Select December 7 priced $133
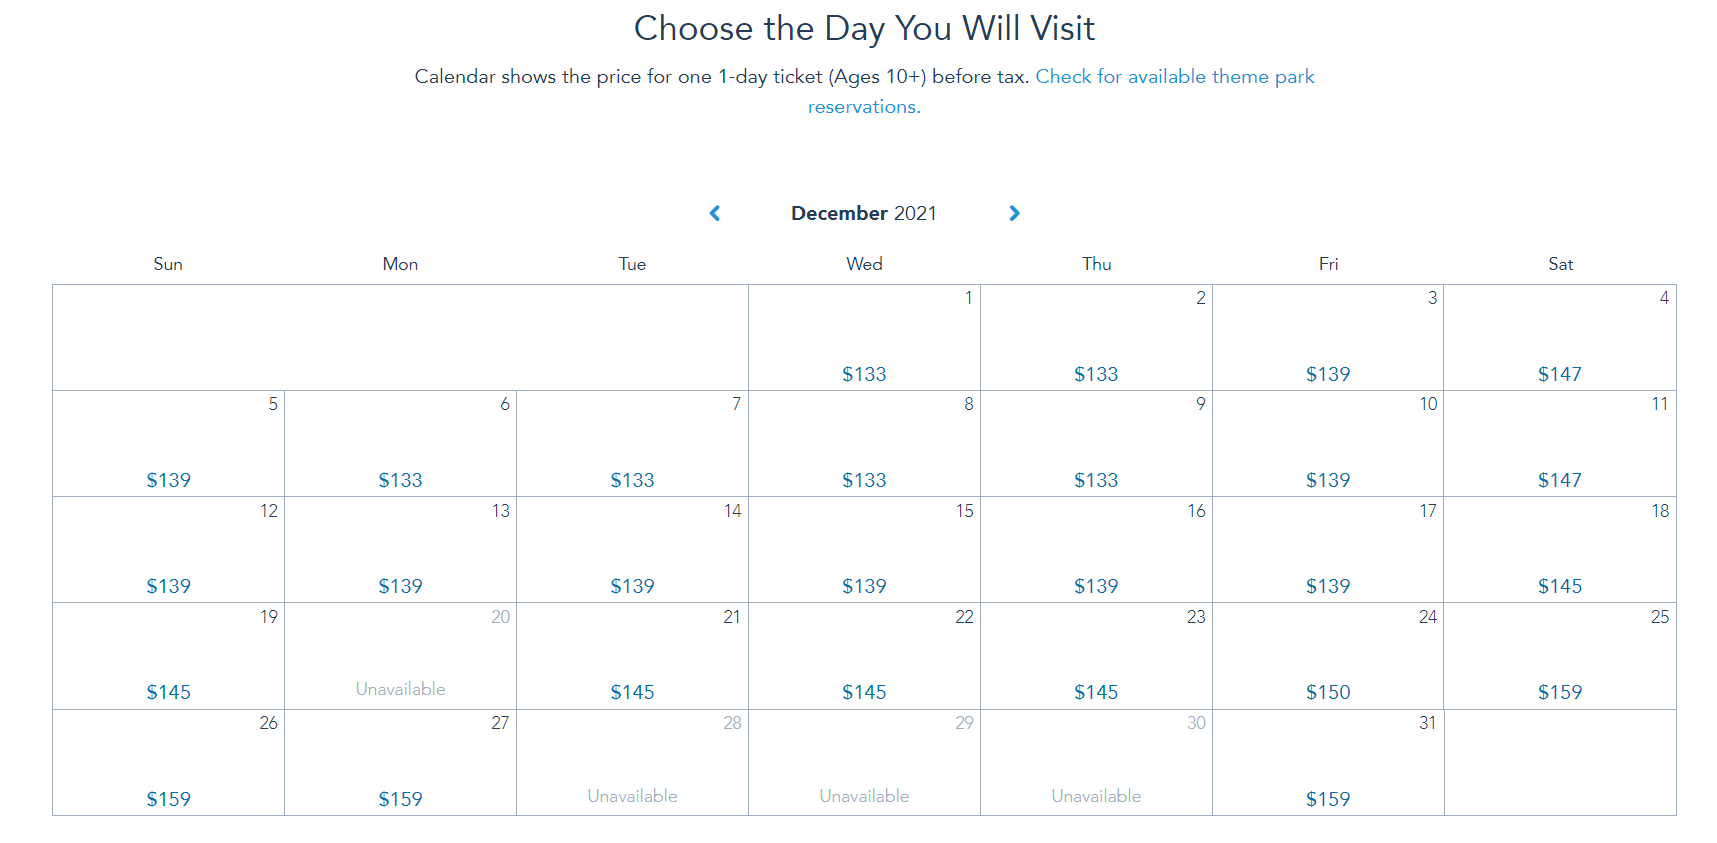This screenshot has height=843, width=1717. (x=632, y=444)
